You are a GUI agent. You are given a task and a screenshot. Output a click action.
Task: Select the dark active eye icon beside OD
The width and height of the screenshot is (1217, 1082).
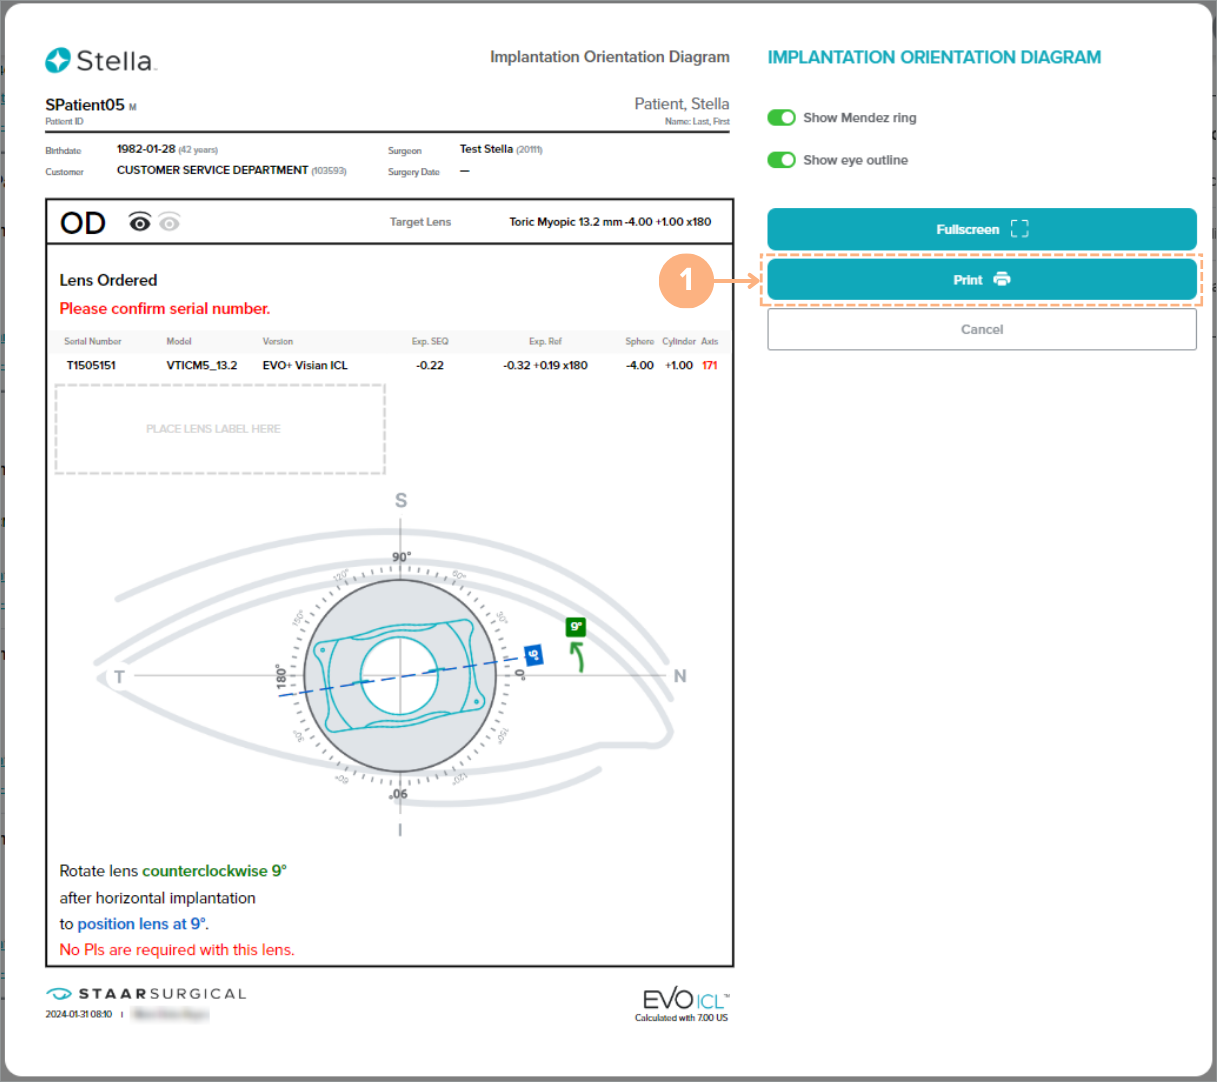pyautogui.click(x=140, y=222)
